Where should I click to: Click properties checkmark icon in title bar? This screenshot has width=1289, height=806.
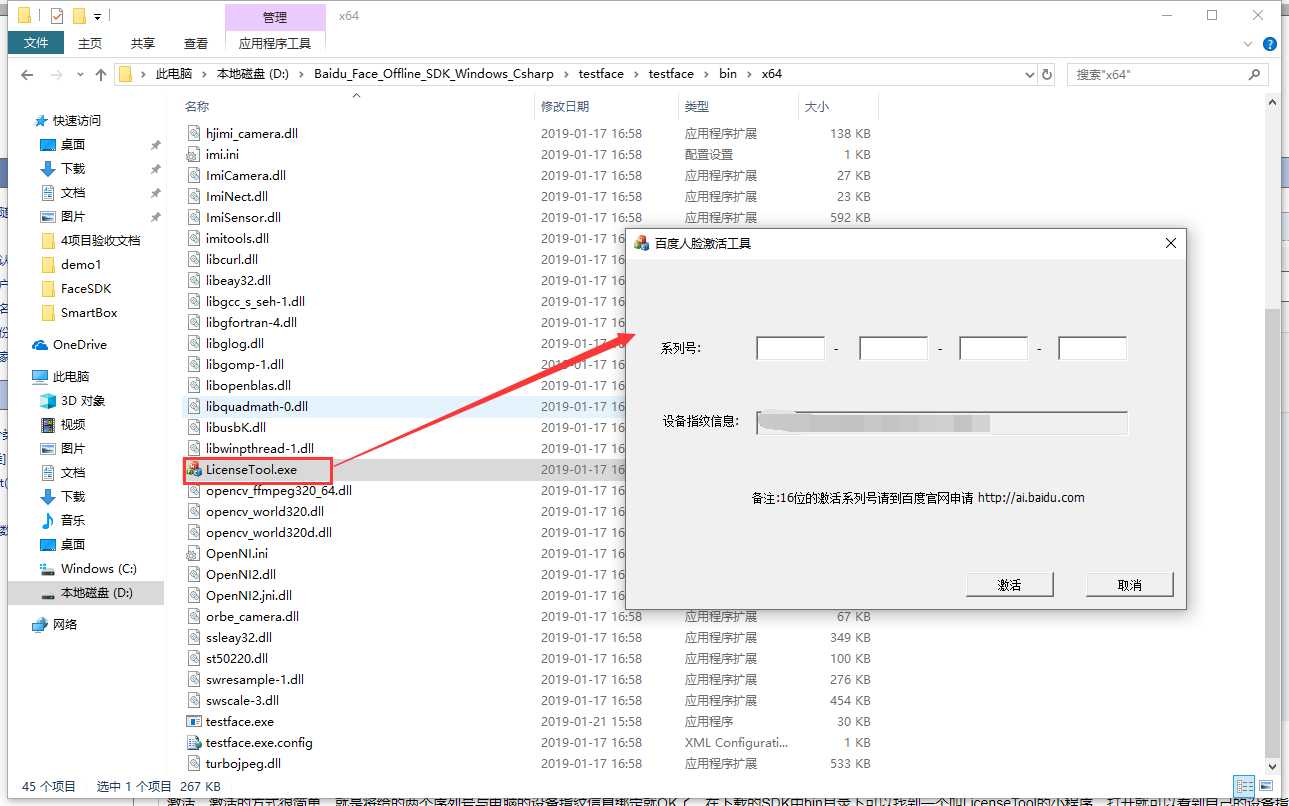56,16
